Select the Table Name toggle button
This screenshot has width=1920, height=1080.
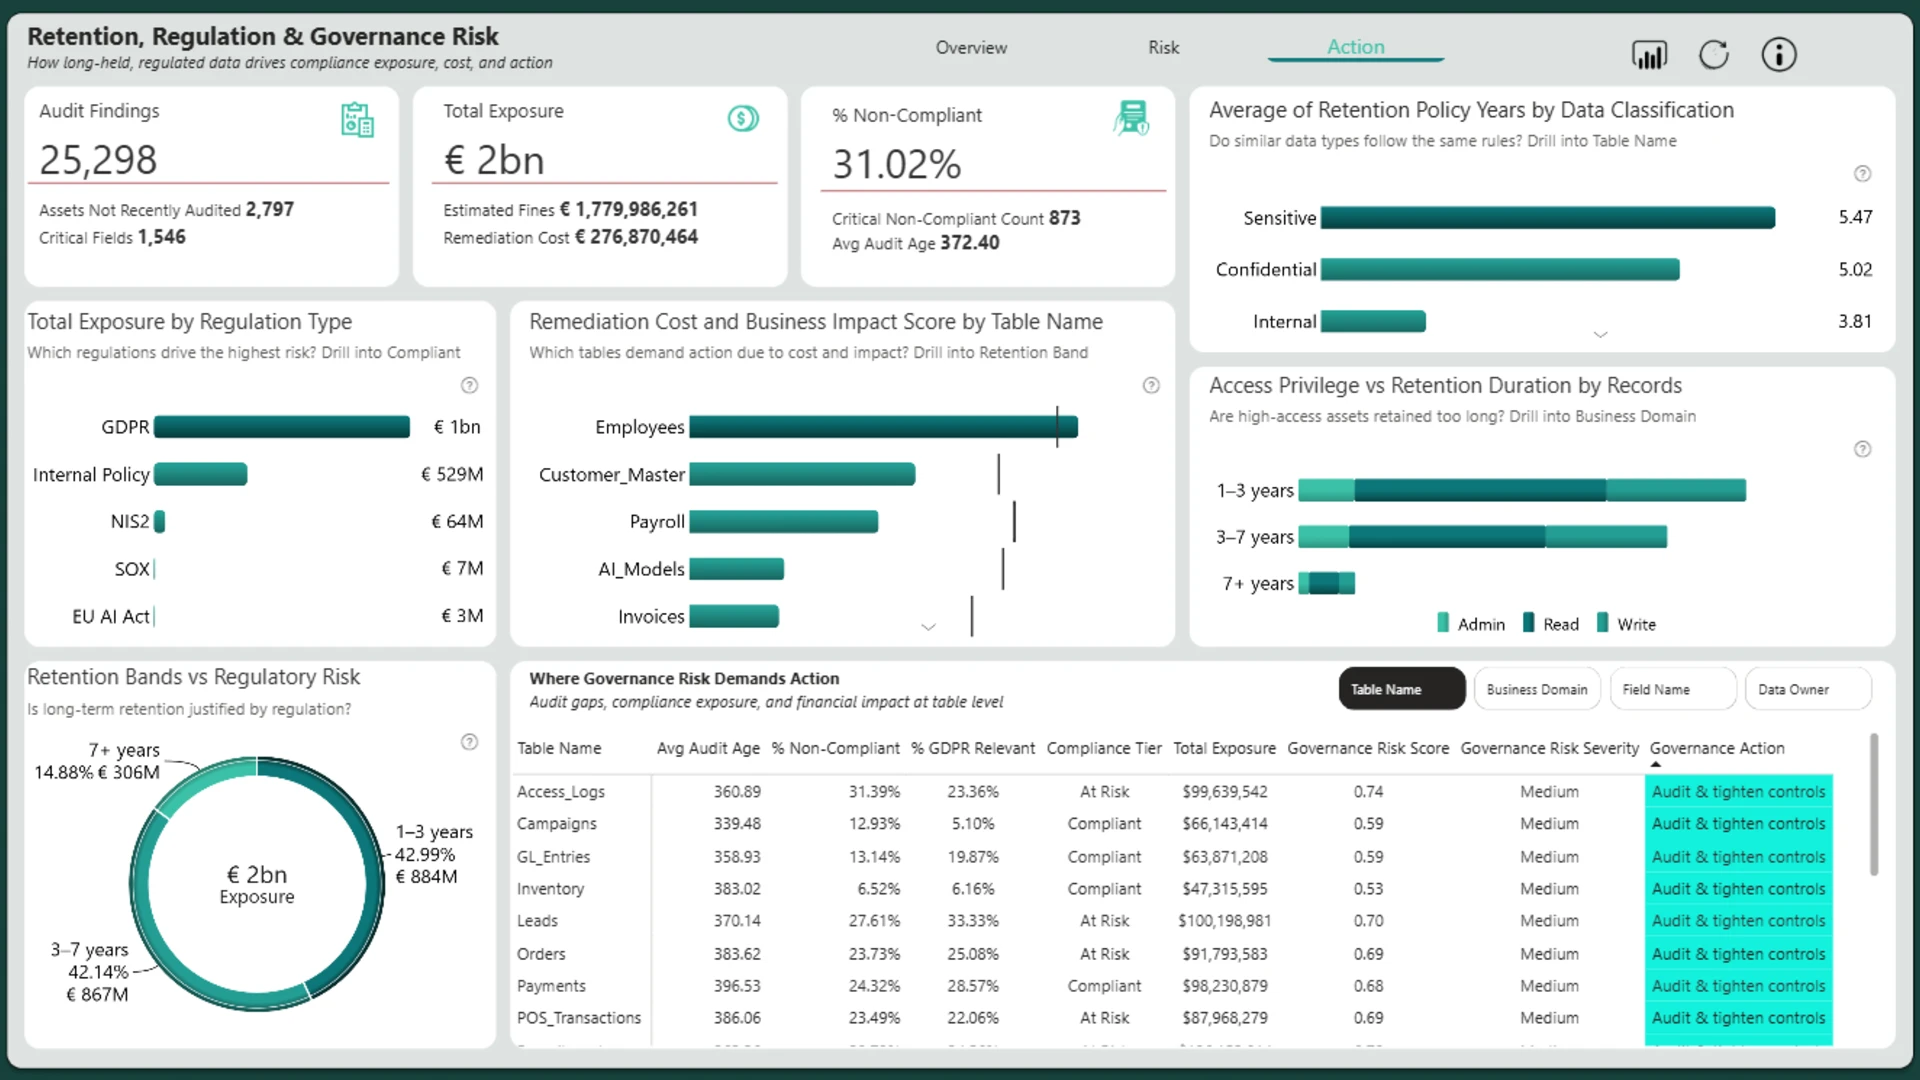click(x=1401, y=689)
